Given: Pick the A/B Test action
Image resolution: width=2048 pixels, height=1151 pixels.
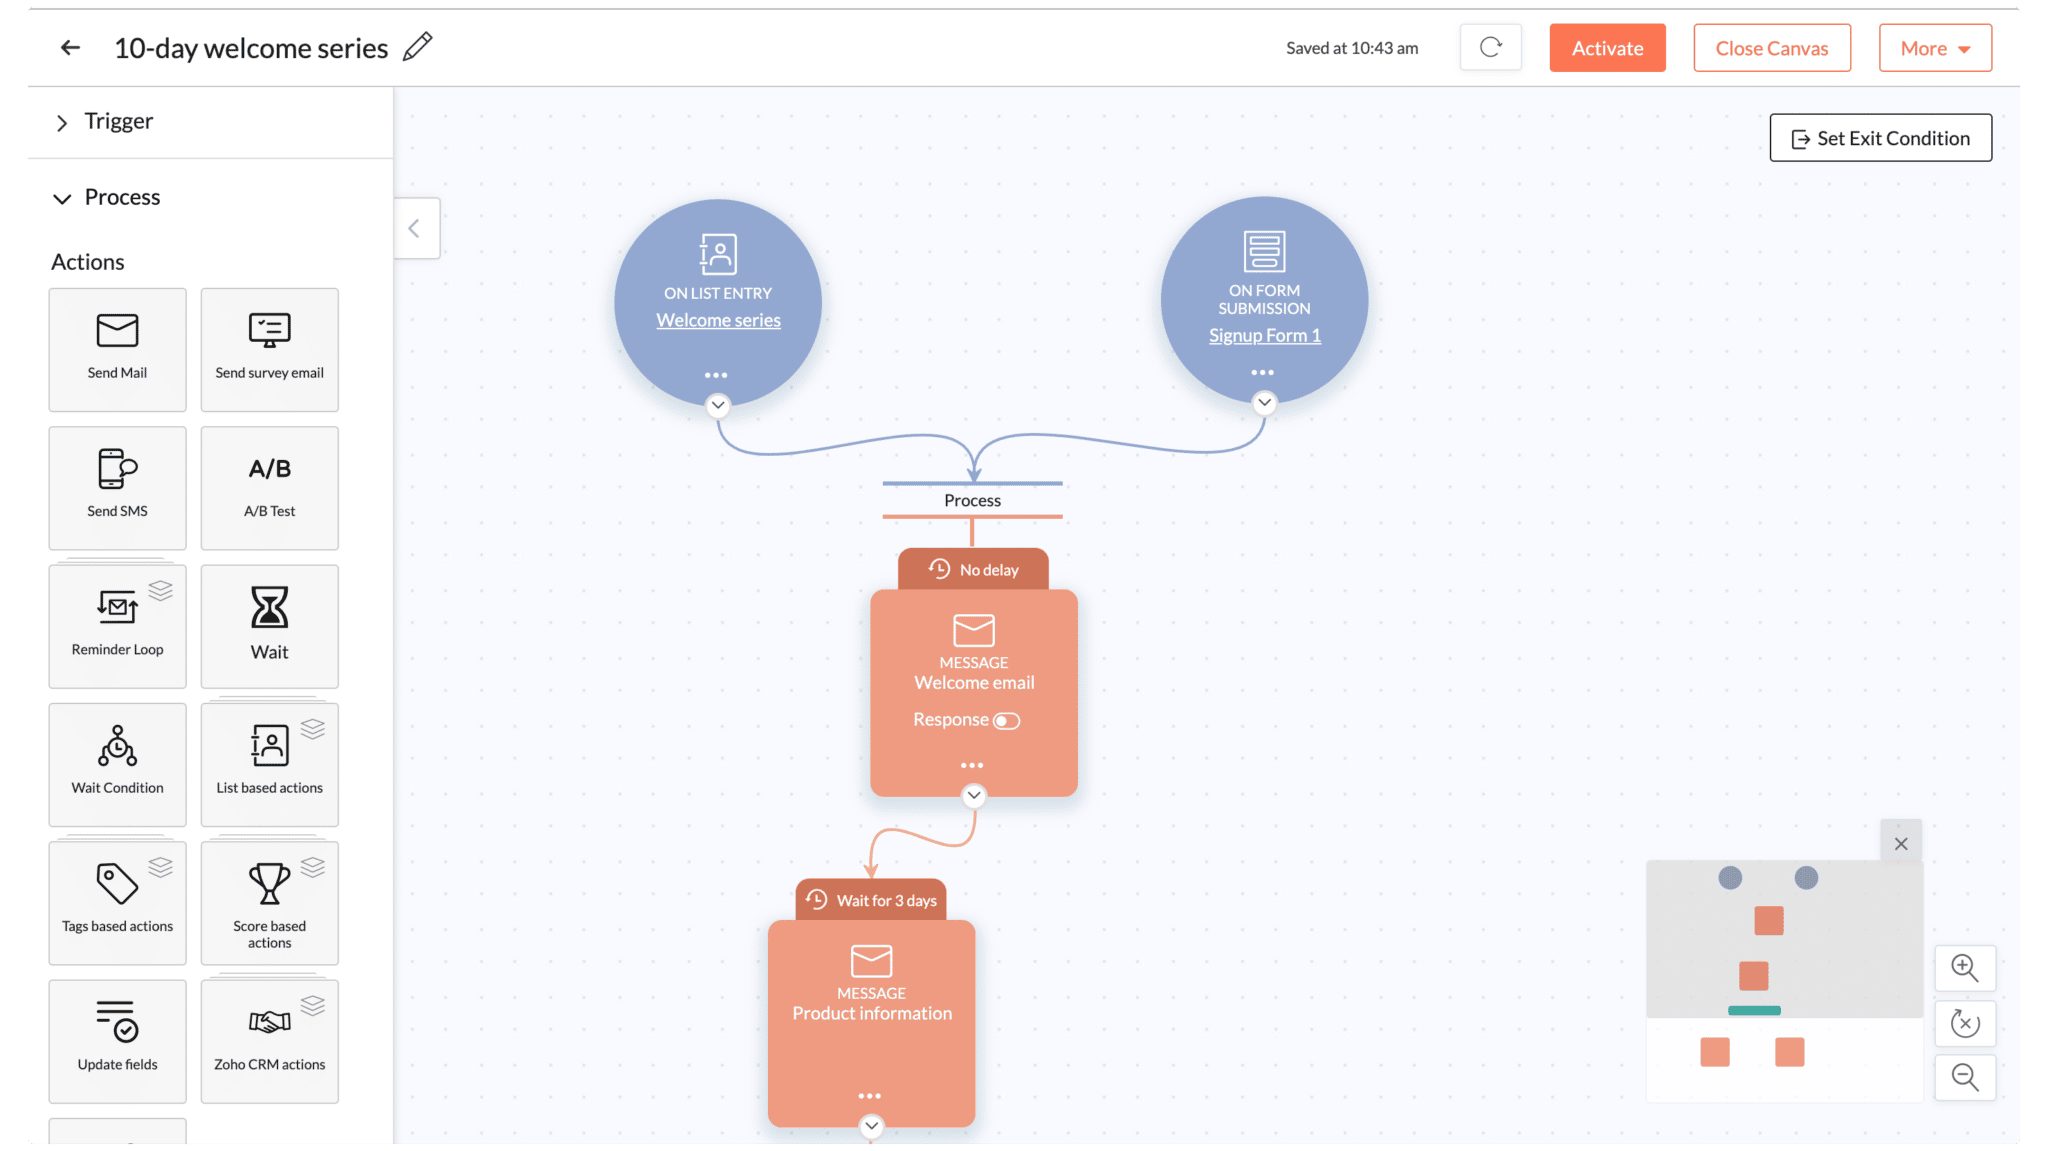Looking at the screenshot, I should point(269,488).
